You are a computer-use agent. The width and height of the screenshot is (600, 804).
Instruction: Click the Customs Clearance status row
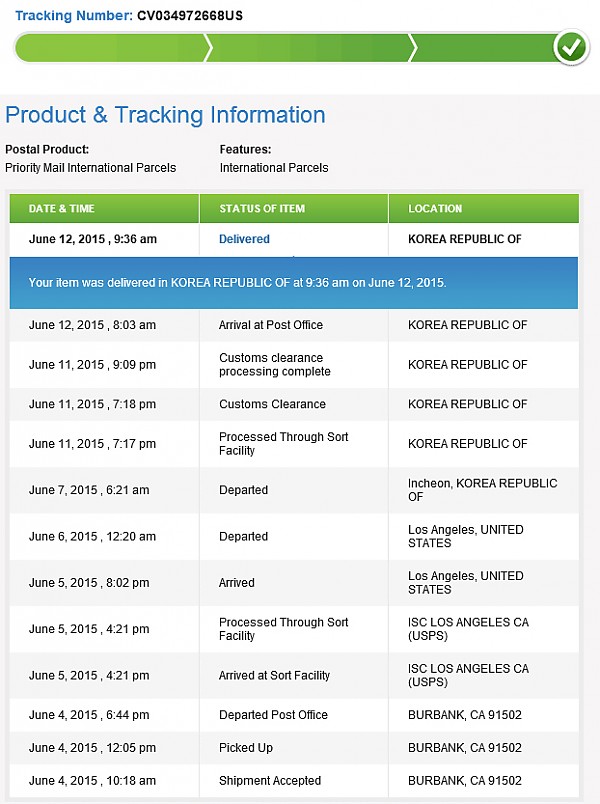tap(294, 404)
